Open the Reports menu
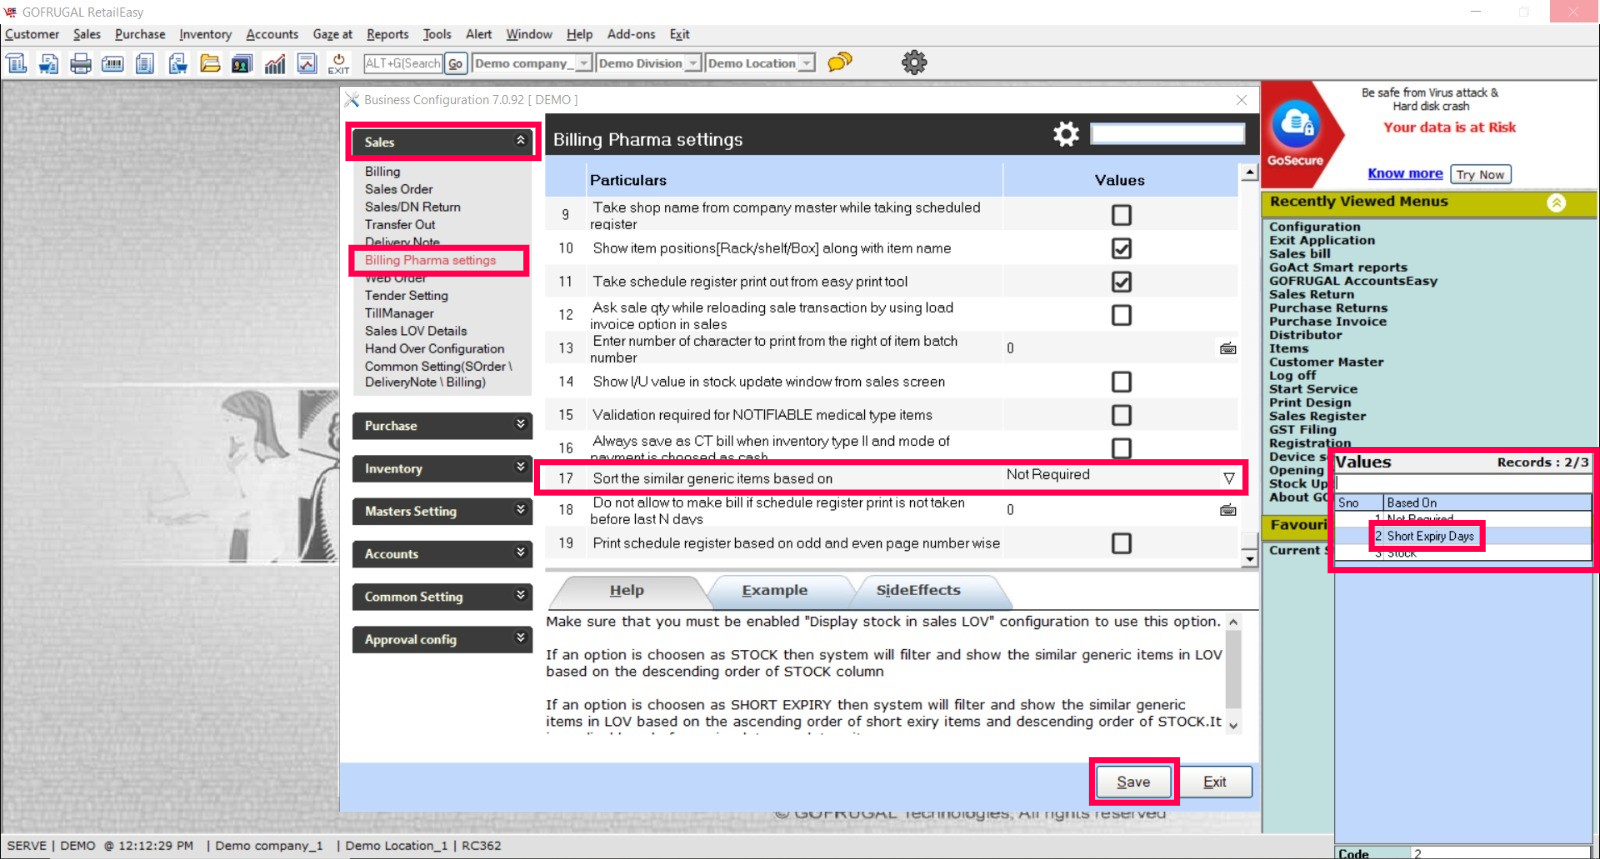Viewport: 1600px width, 859px height. click(387, 34)
